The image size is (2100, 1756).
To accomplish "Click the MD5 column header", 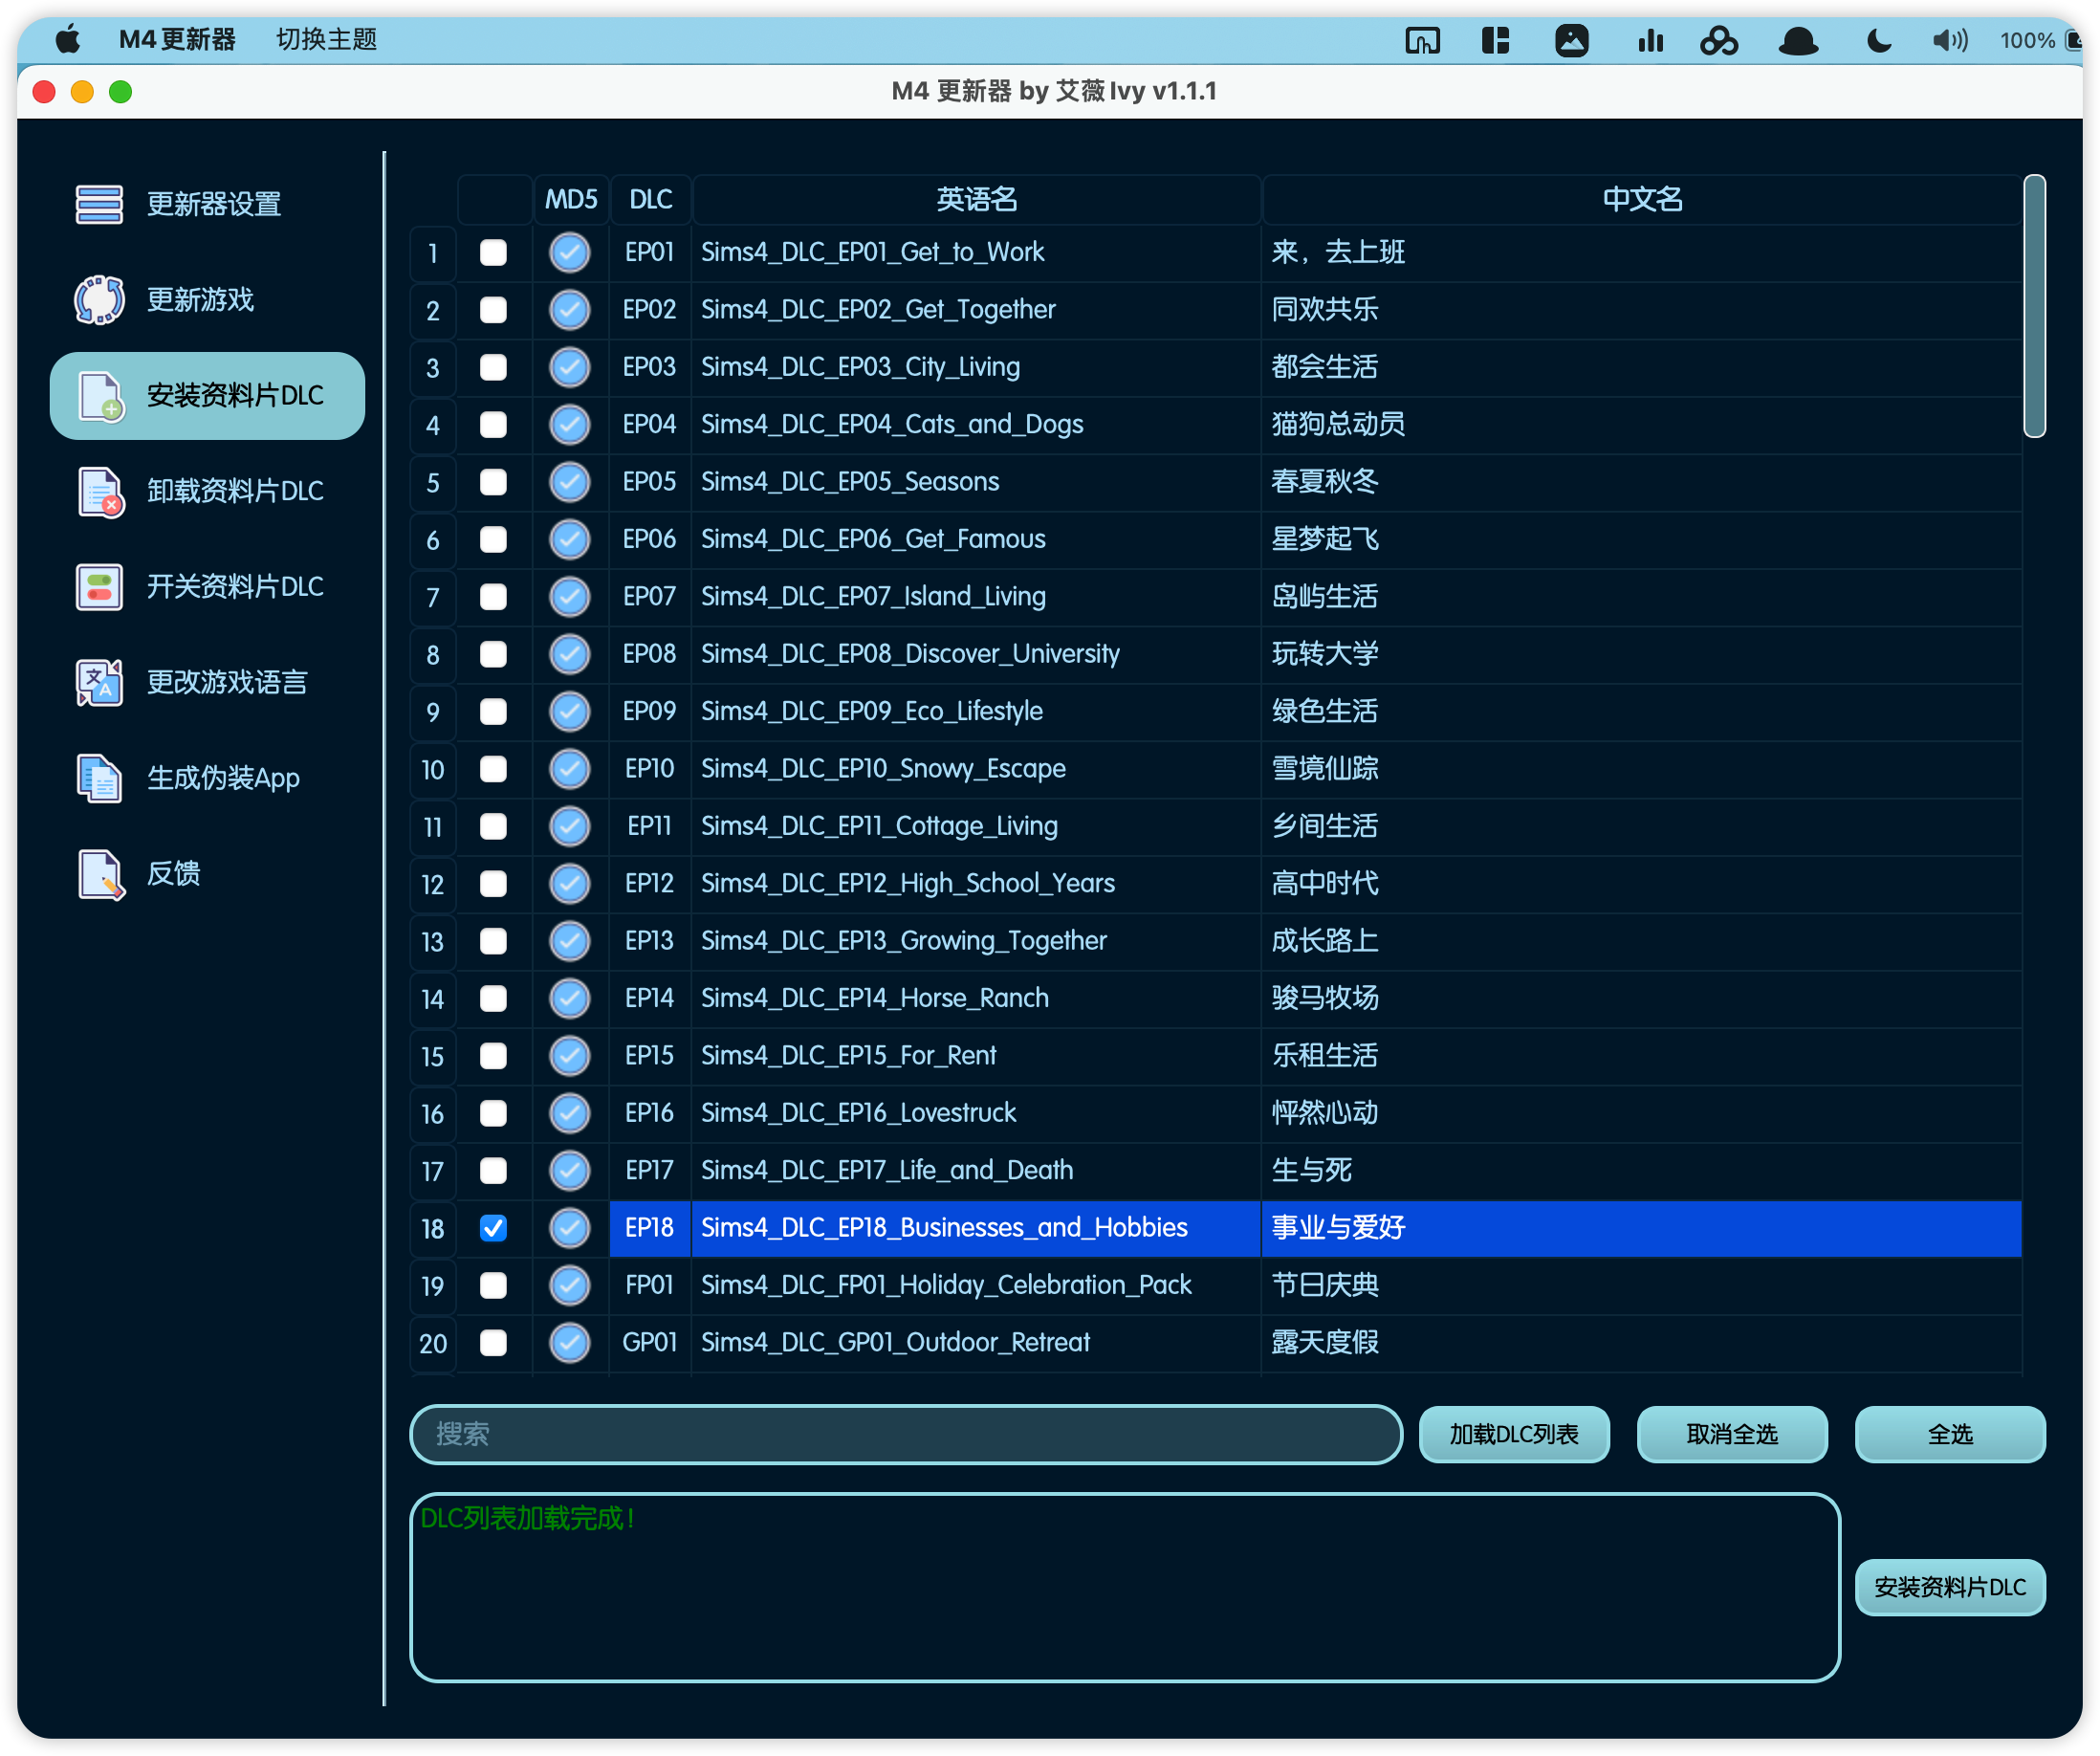I will [571, 200].
